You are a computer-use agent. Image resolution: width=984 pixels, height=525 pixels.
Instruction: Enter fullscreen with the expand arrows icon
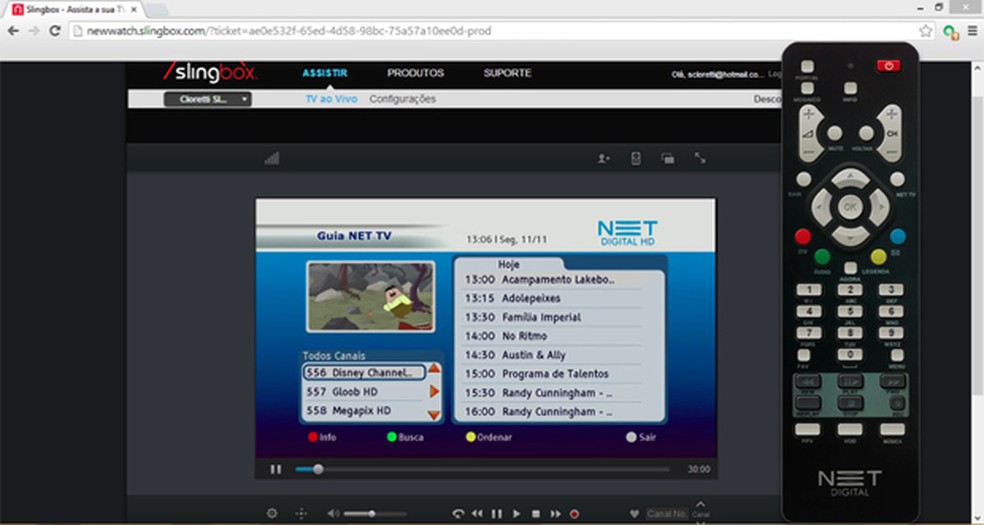click(x=700, y=158)
